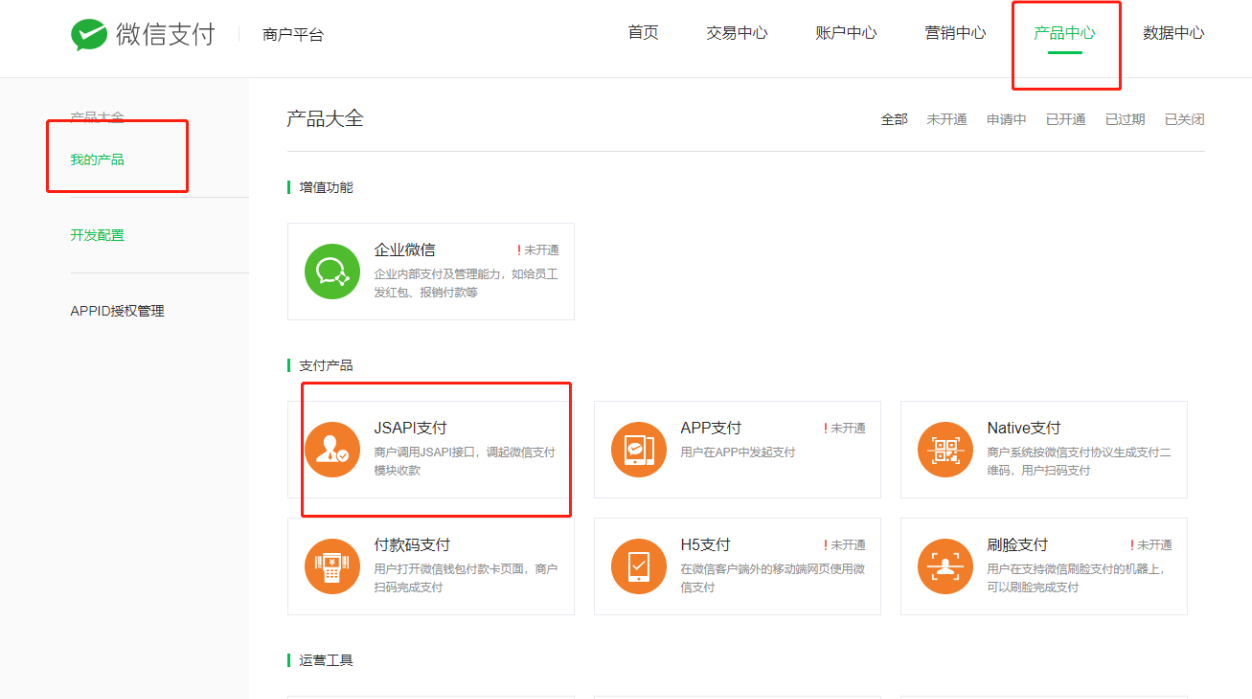This screenshot has width=1252, height=699.
Task: Select 产品中心 in top navigation
Action: (x=1064, y=33)
